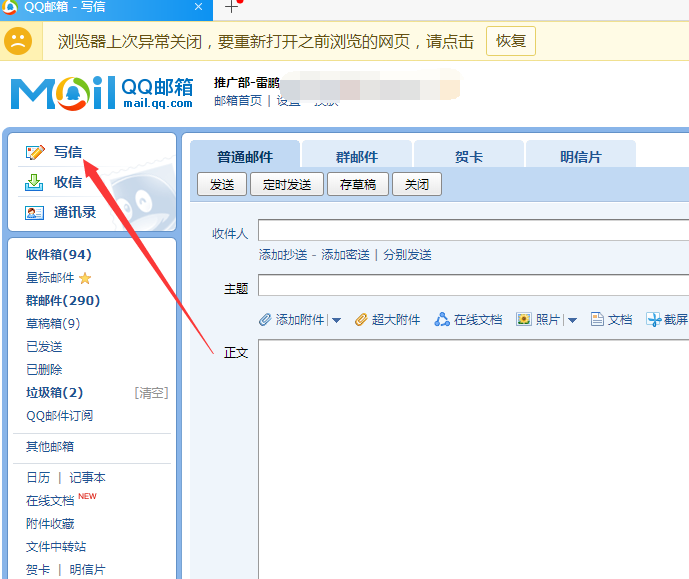
Task: Click the compose pencil icon beside 写信
Action: pos(35,152)
